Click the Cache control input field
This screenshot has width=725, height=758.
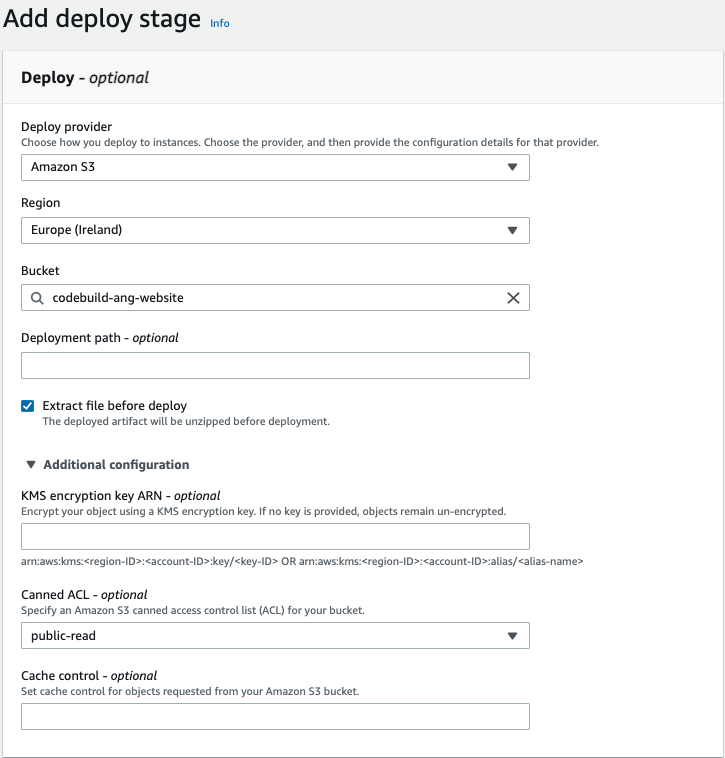coord(275,716)
